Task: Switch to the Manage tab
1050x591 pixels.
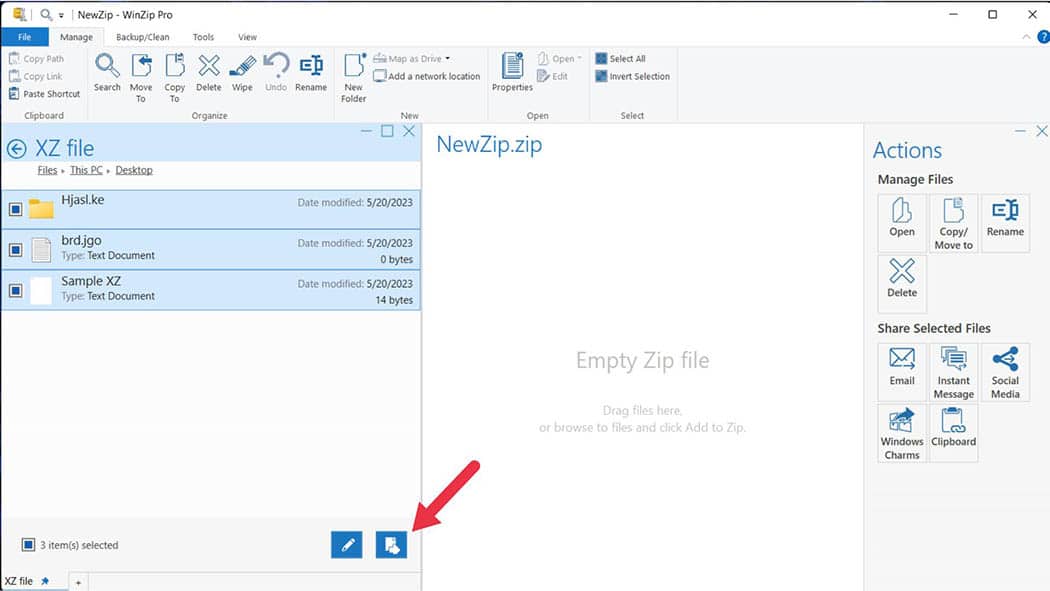Action: coord(76,37)
